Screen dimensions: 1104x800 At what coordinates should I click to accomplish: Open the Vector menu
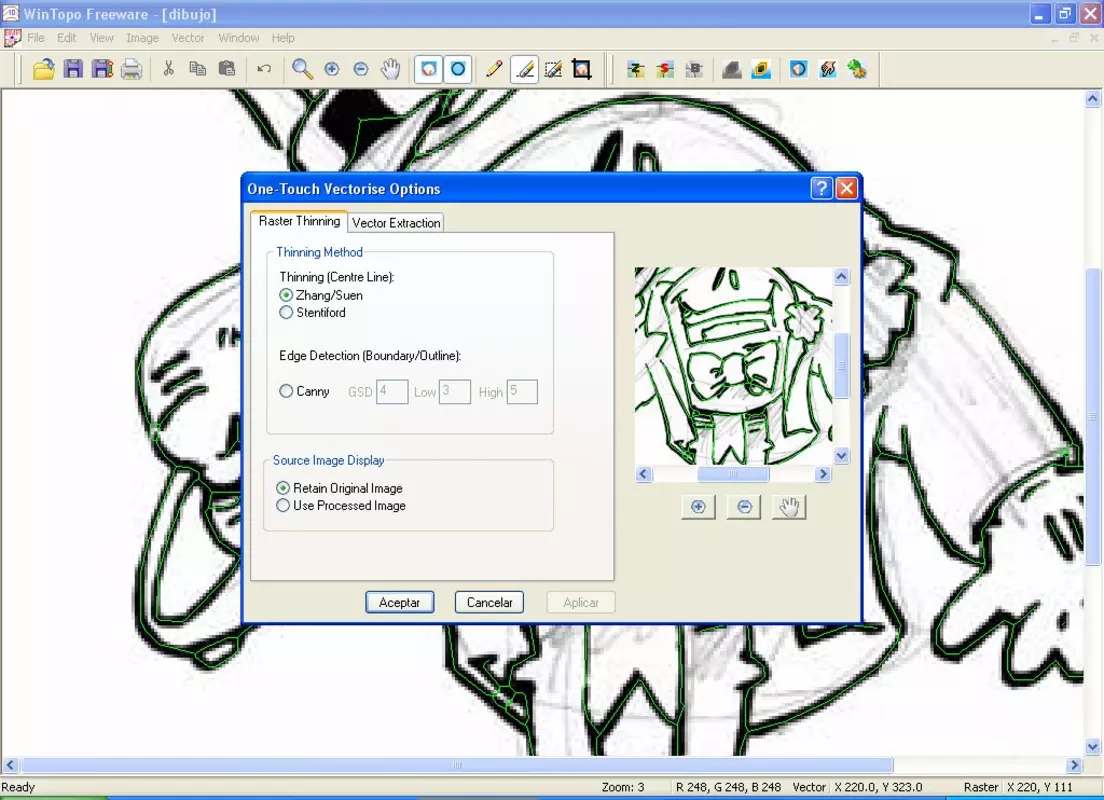[188, 38]
